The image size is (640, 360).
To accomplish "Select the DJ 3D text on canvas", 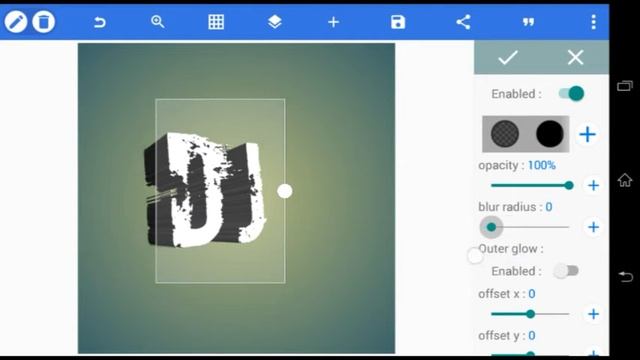I will click(205, 190).
